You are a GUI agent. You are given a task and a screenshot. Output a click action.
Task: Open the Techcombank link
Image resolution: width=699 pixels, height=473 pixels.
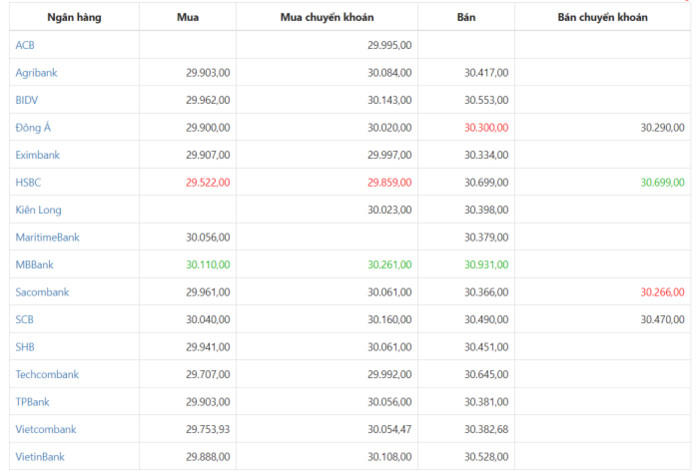click(x=47, y=374)
